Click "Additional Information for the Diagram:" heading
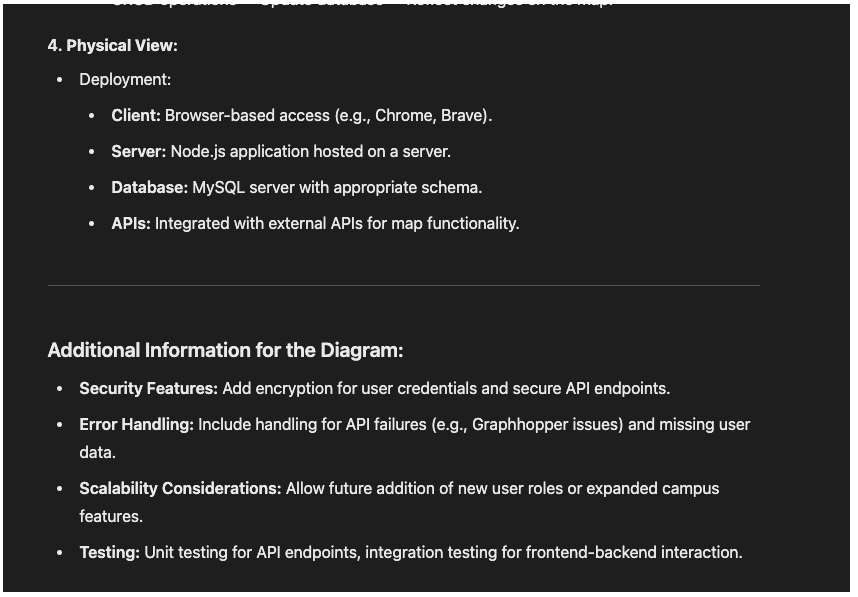 coord(225,351)
